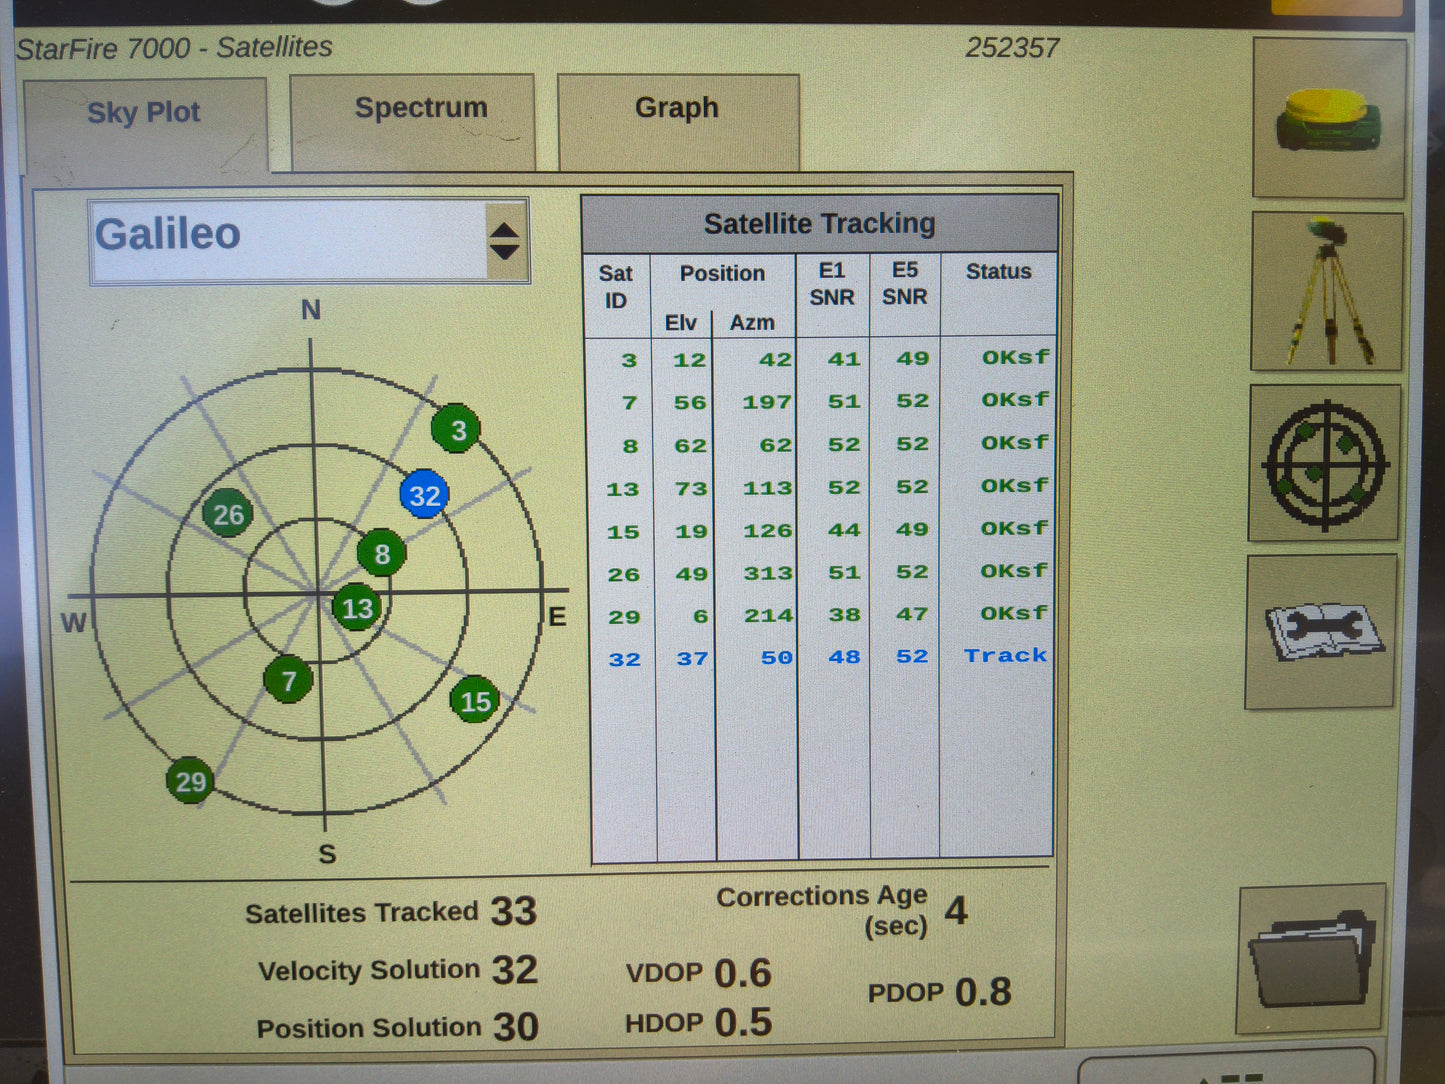
Task: Click the E5 SNR column header
Action: coord(904,283)
